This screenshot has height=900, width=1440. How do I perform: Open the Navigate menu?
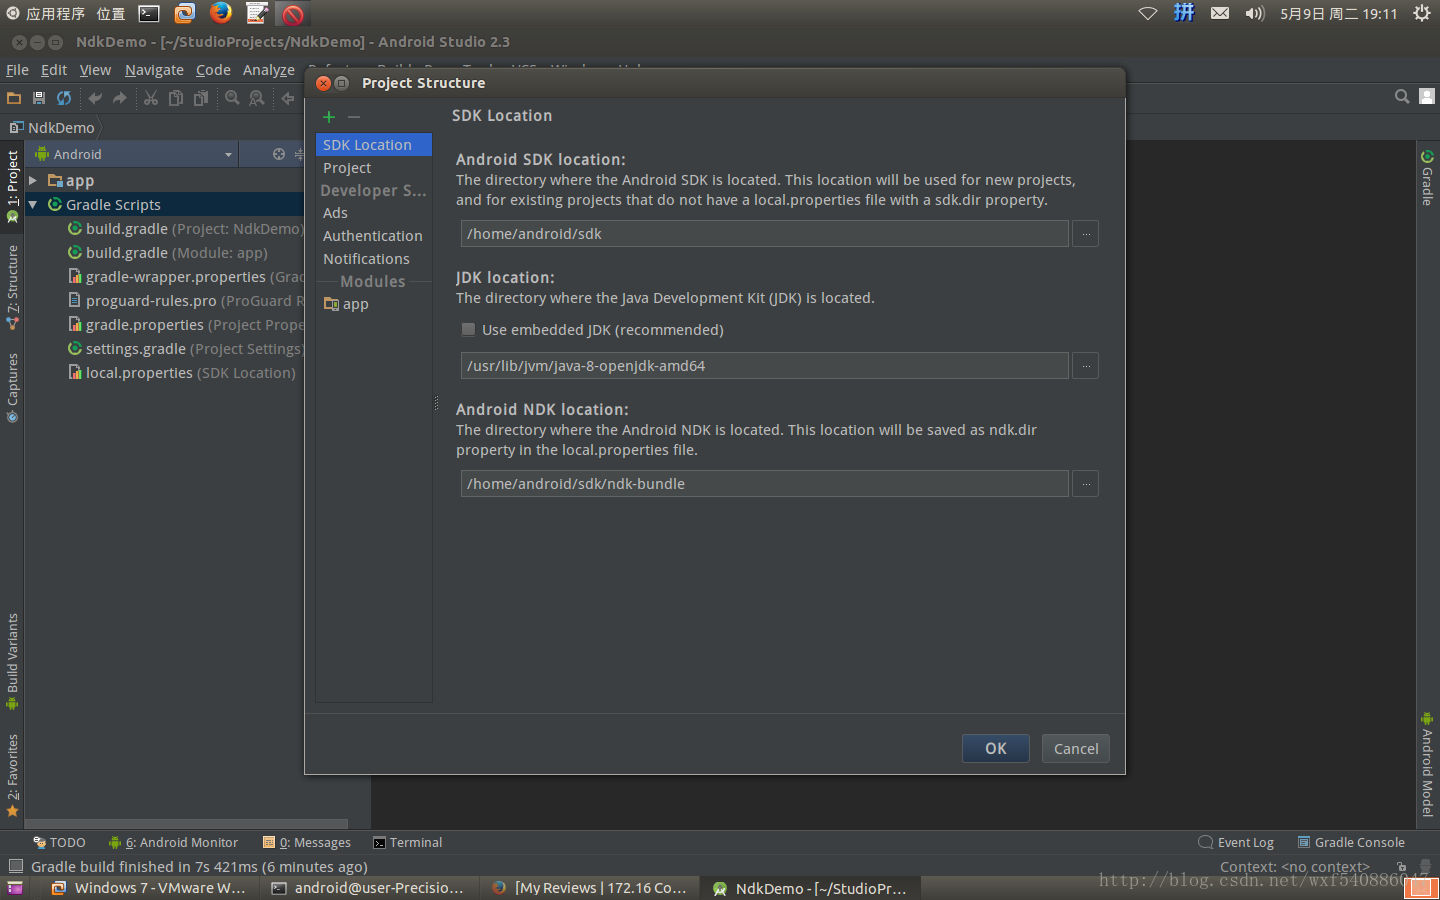154,70
